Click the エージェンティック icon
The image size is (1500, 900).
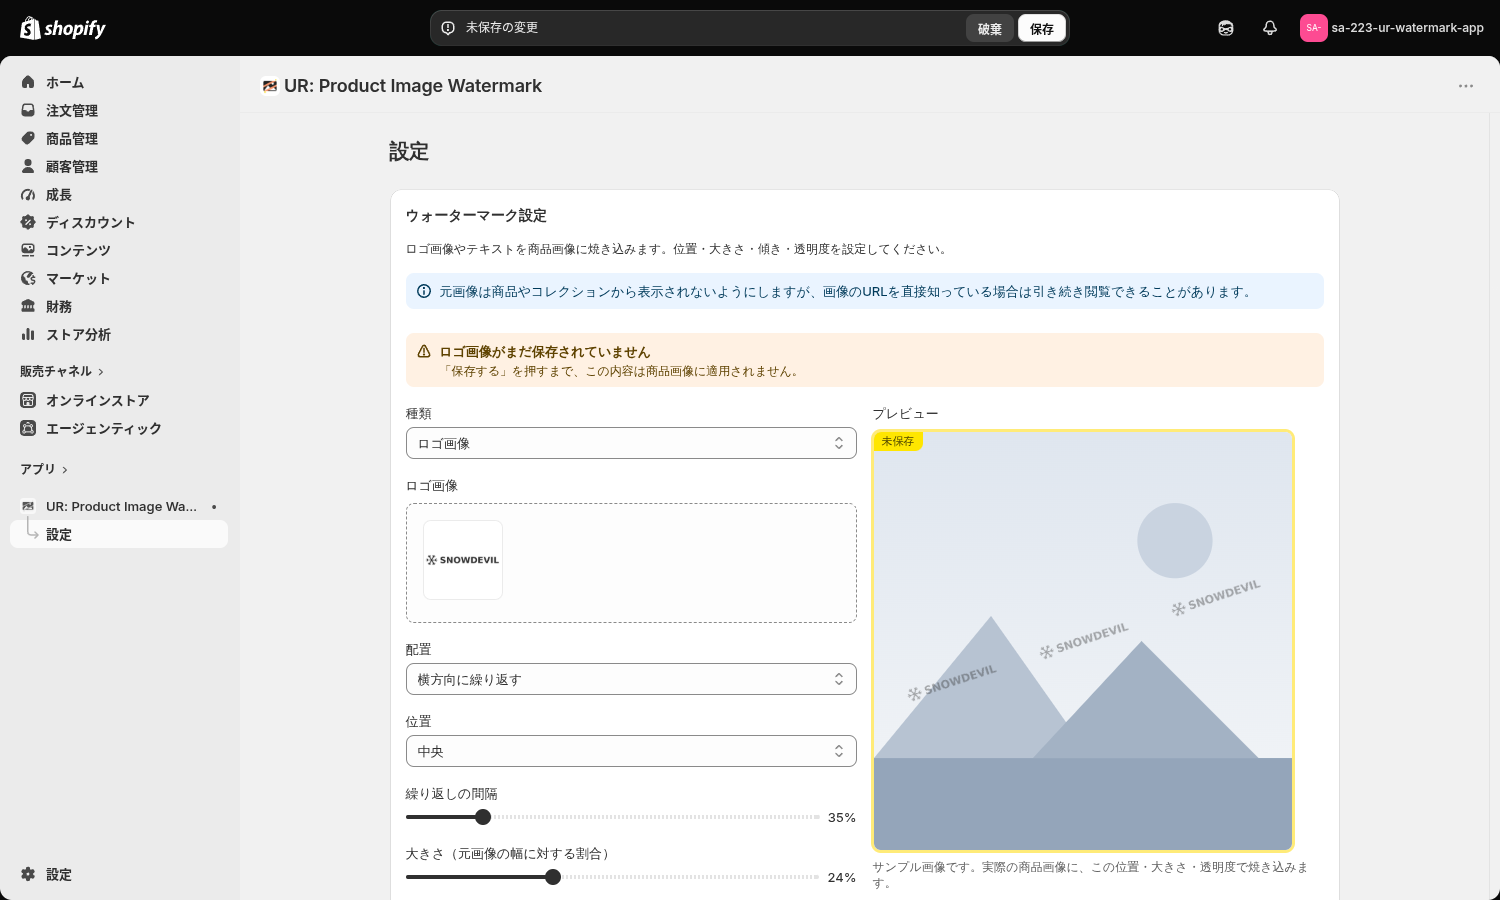click(x=28, y=428)
